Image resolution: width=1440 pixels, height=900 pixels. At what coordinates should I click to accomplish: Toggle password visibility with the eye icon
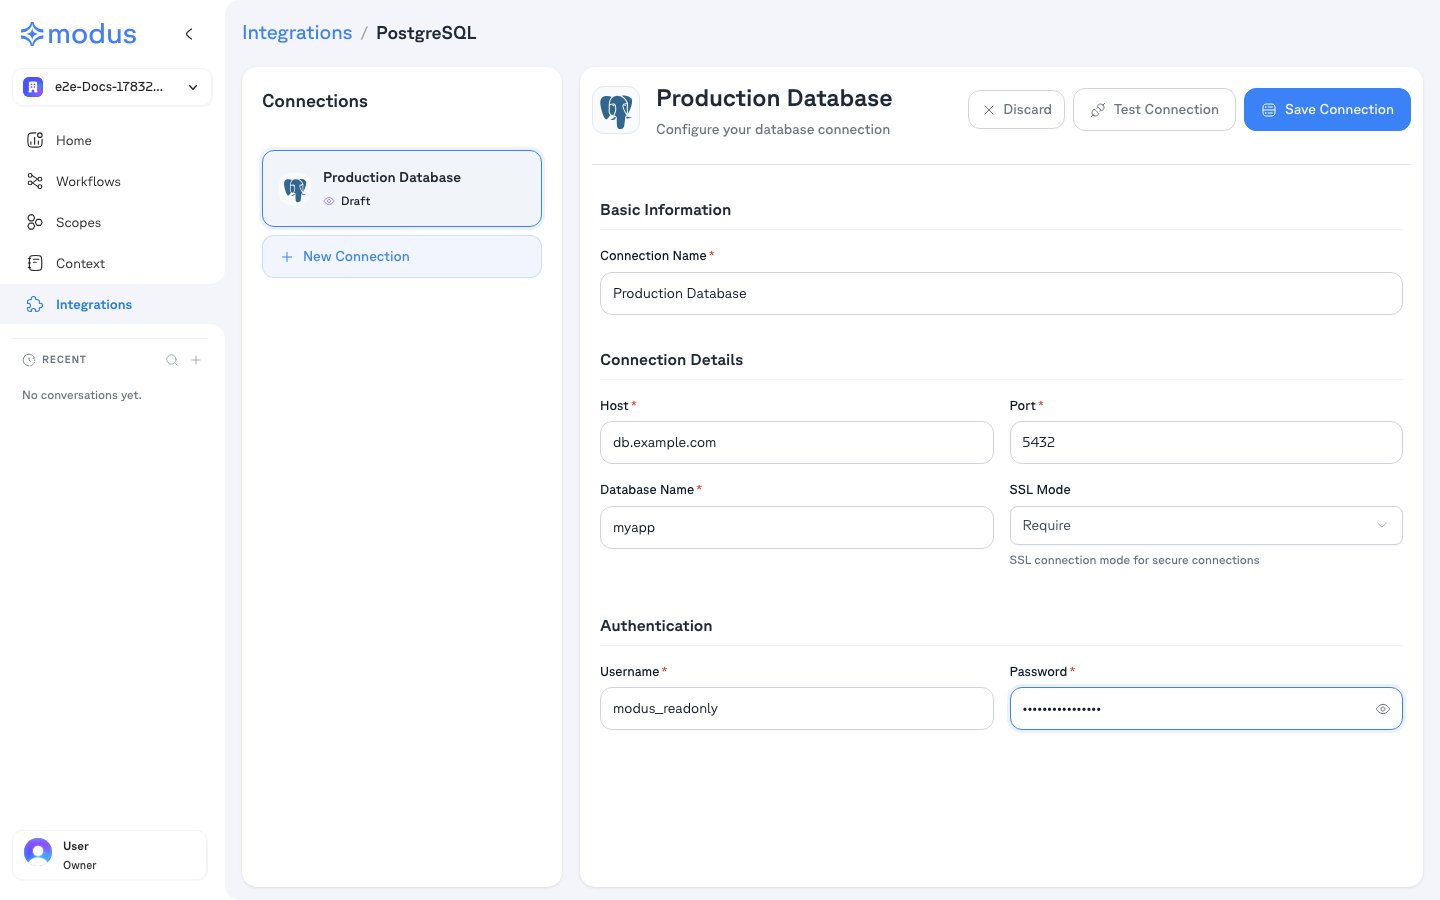(1383, 709)
